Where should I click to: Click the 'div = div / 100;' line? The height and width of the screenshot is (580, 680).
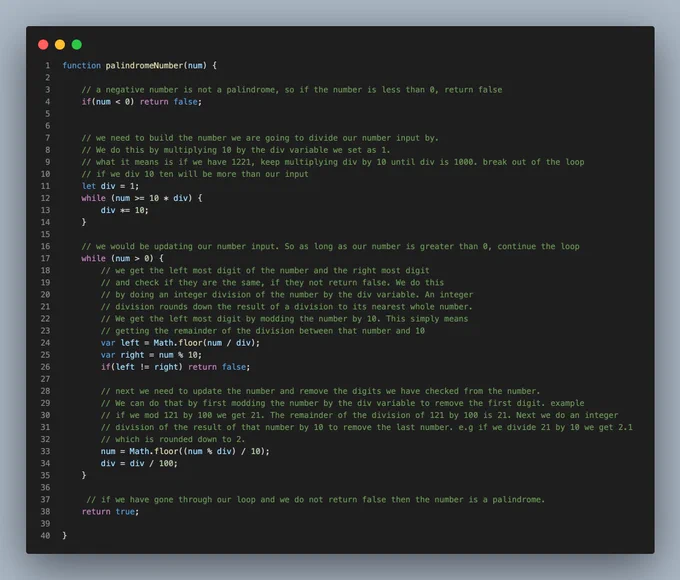click(x=139, y=464)
